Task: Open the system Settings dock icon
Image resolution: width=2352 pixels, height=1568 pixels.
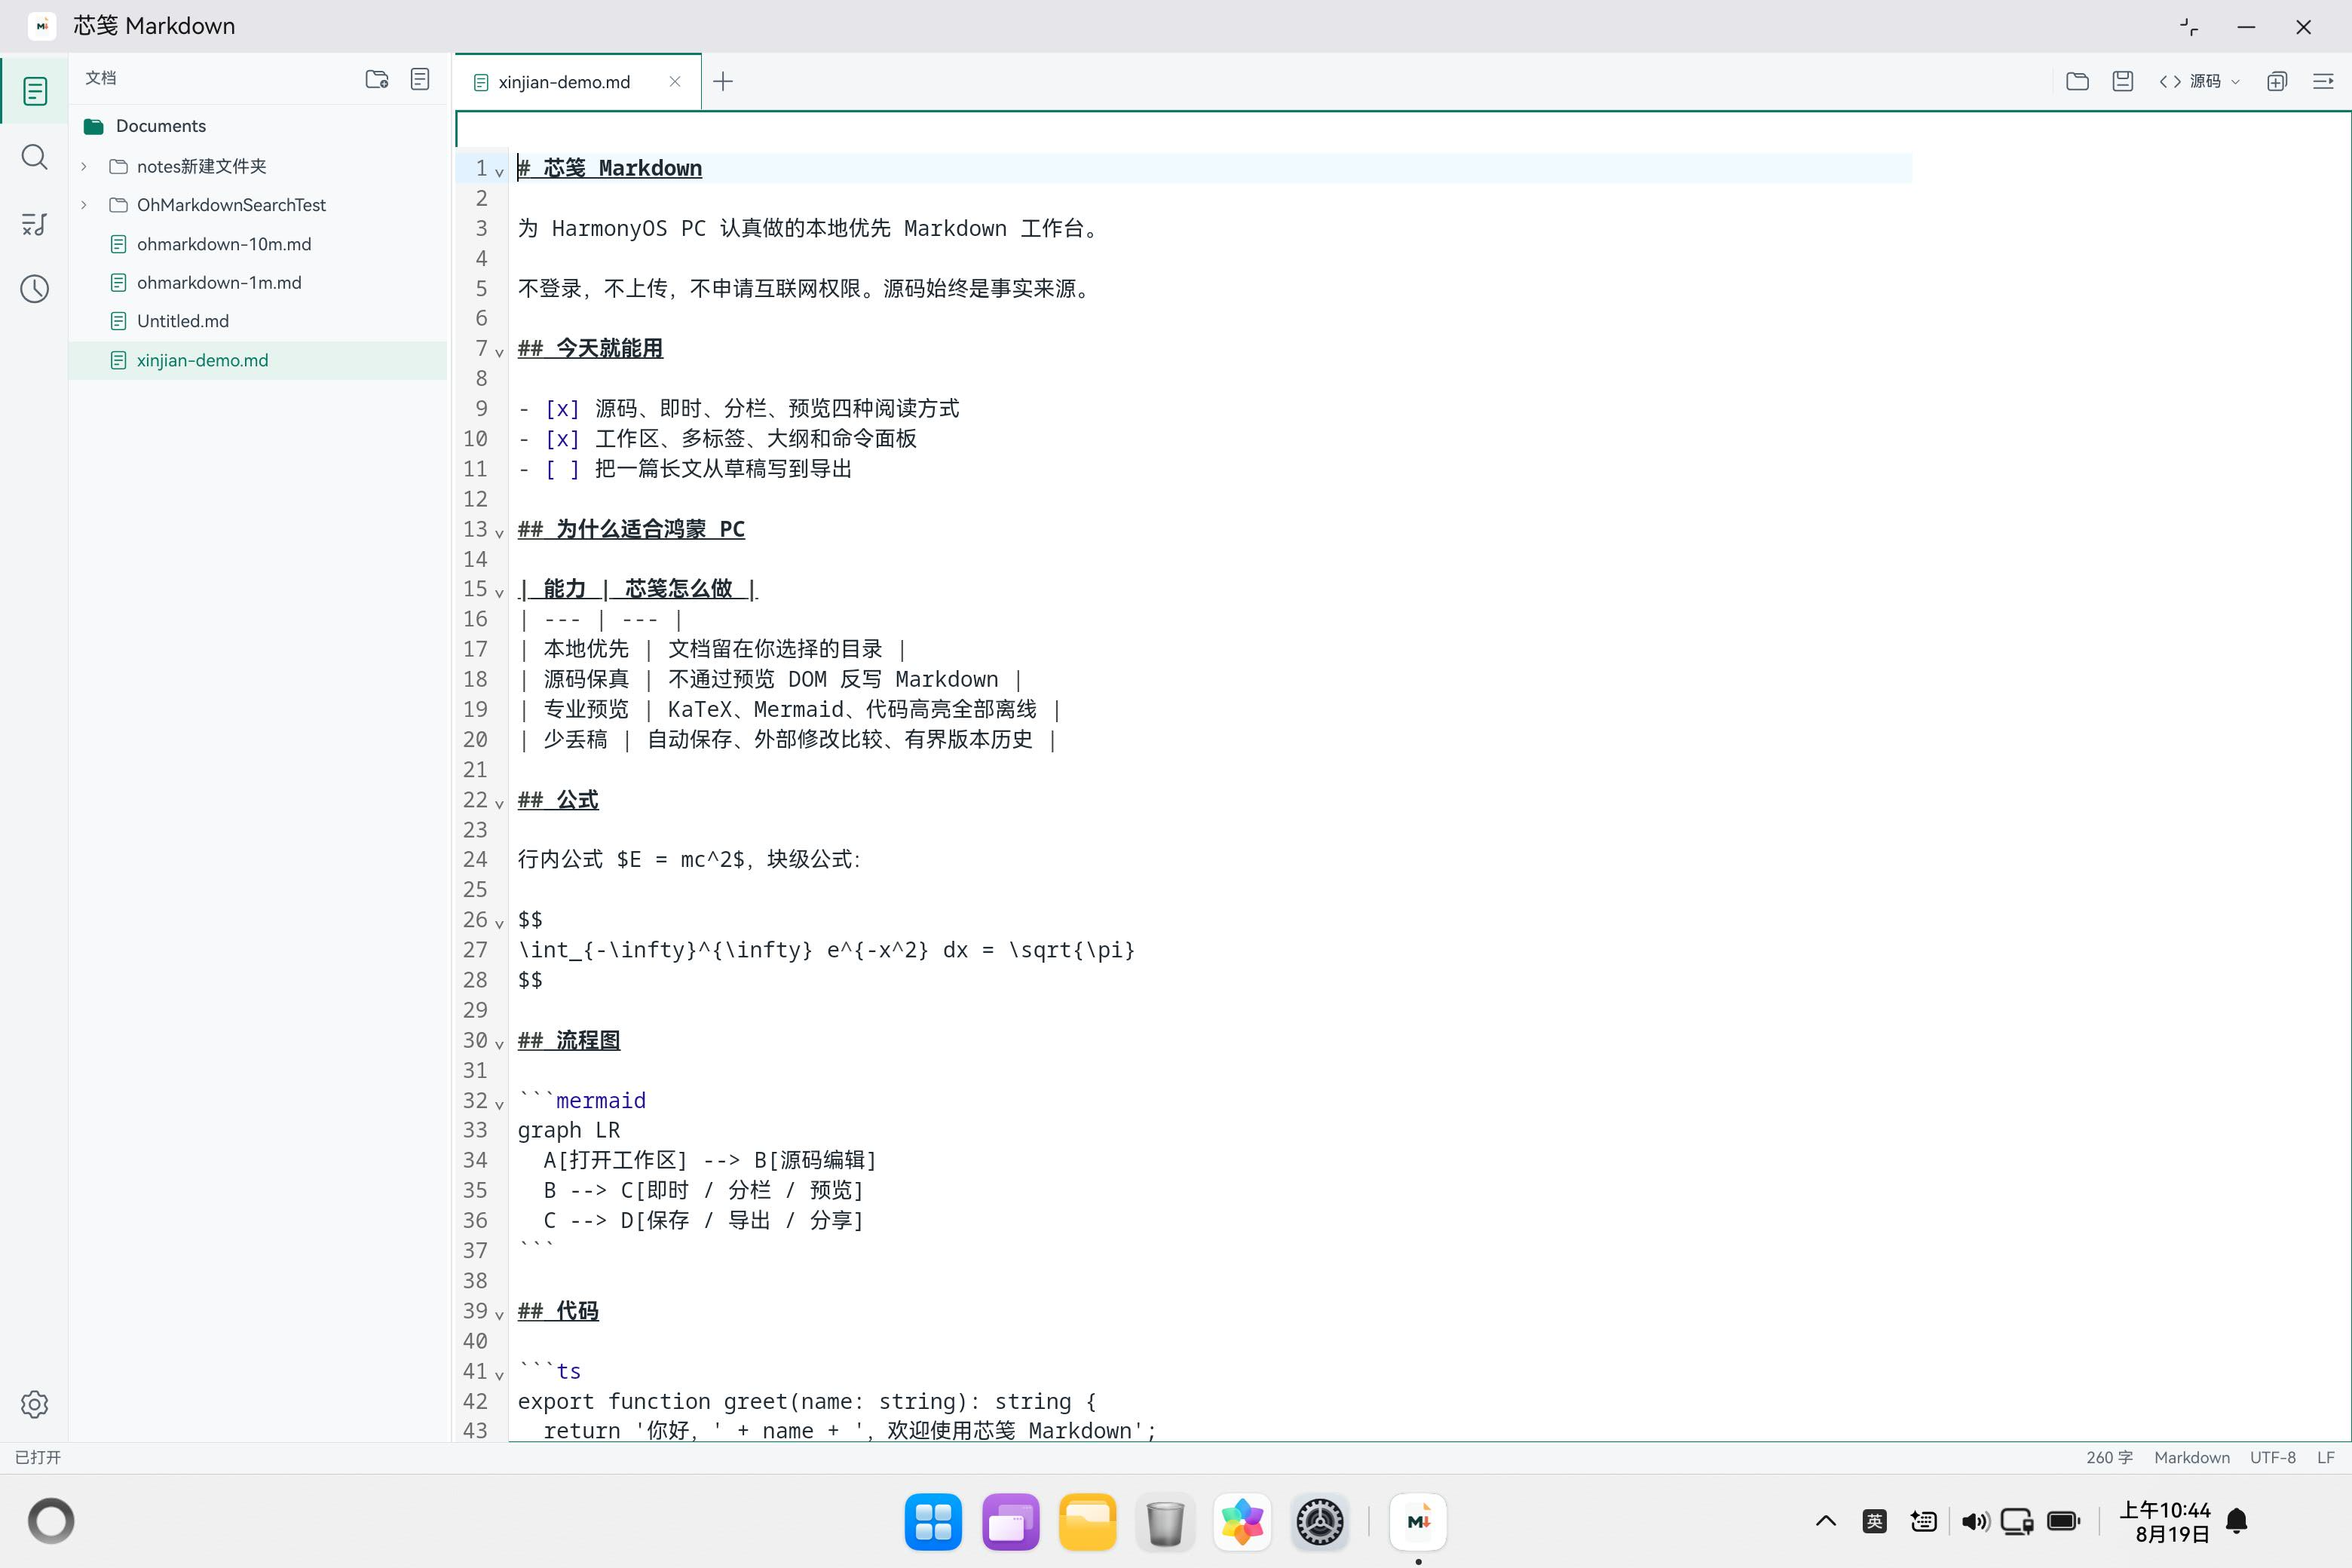Action: [x=1320, y=1522]
